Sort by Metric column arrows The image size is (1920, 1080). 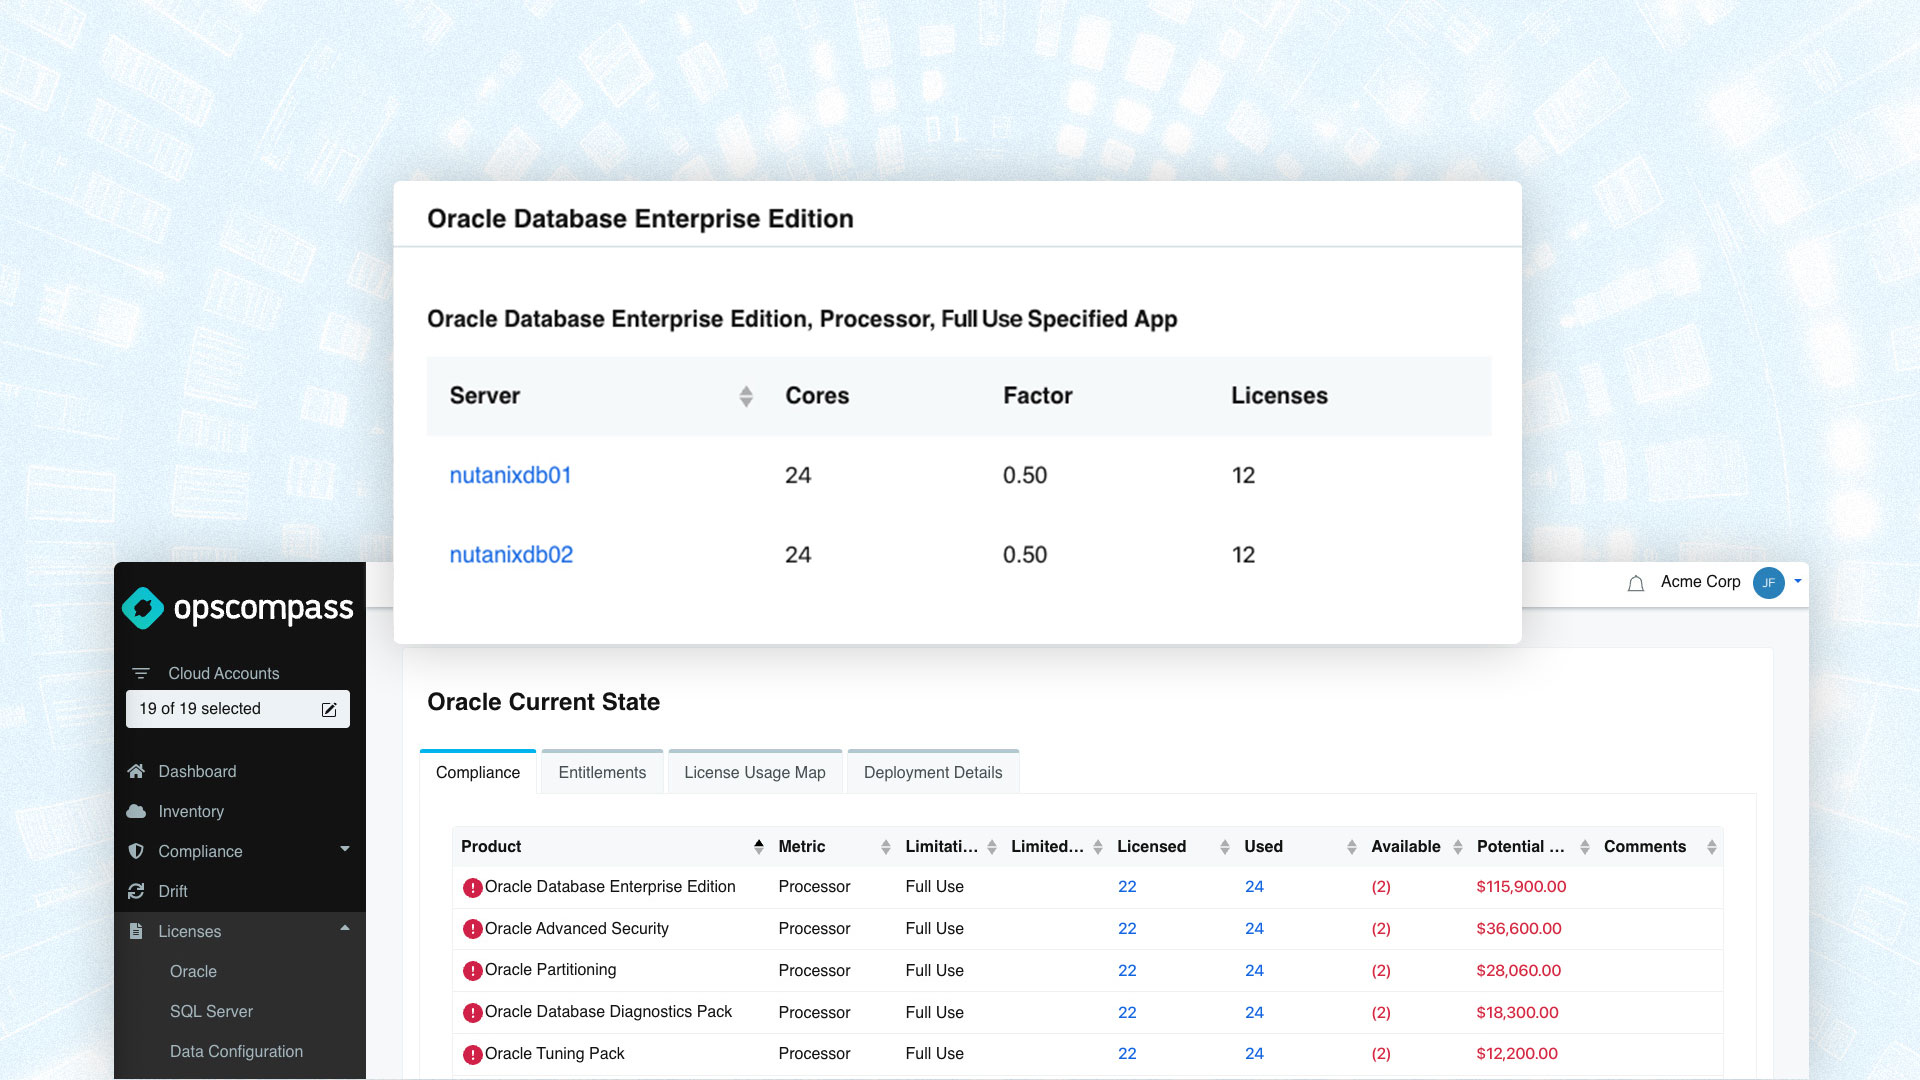point(886,847)
